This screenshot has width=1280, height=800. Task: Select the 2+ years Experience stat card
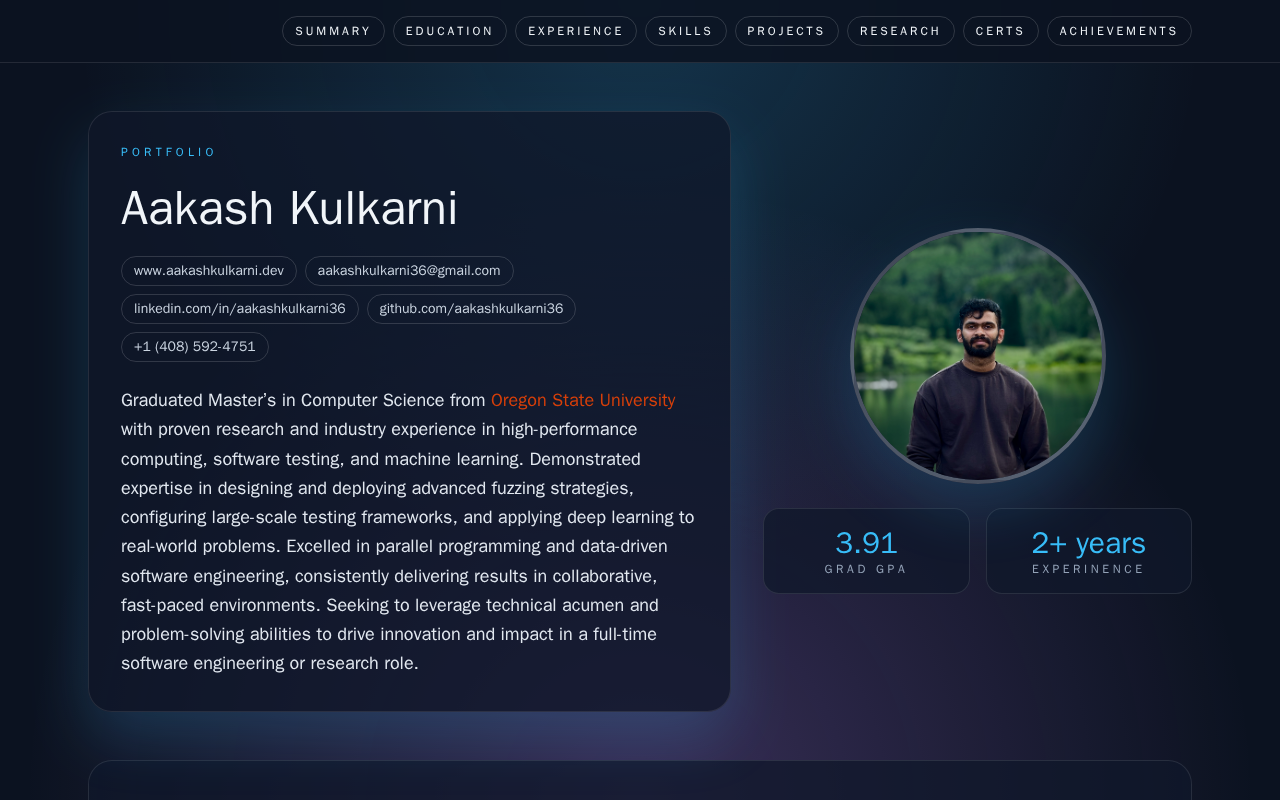(1089, 551)
